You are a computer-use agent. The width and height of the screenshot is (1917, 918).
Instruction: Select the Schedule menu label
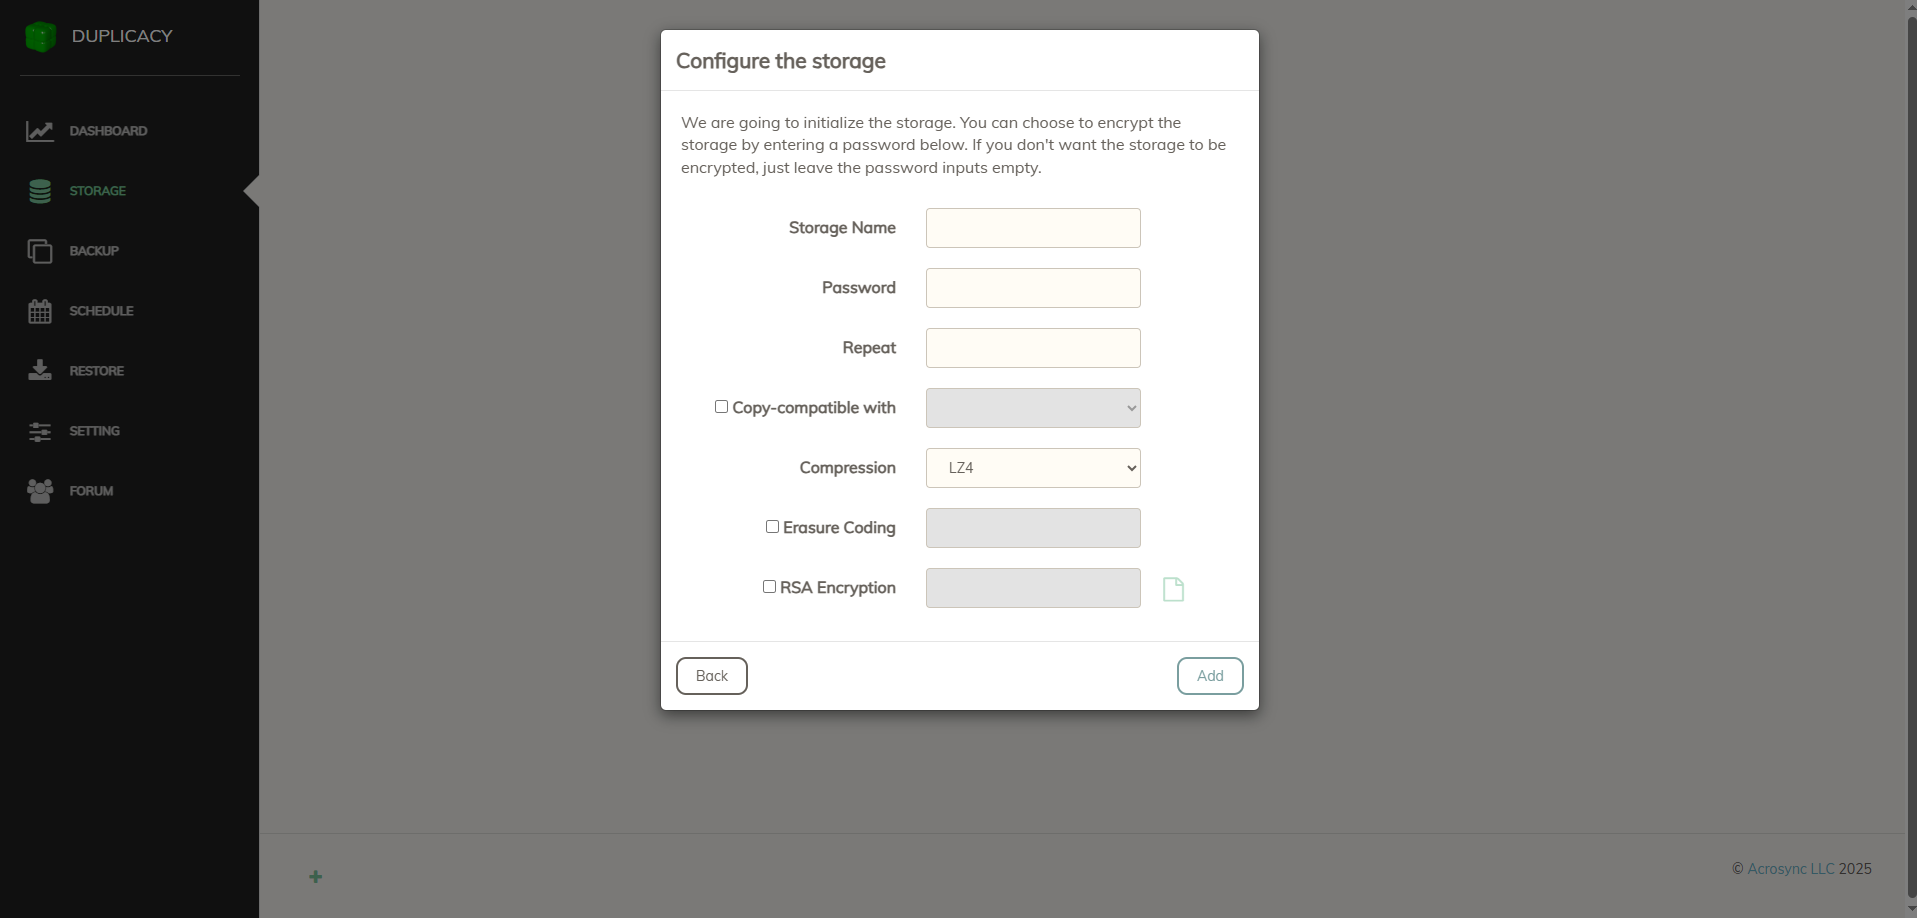coord(101,311)
